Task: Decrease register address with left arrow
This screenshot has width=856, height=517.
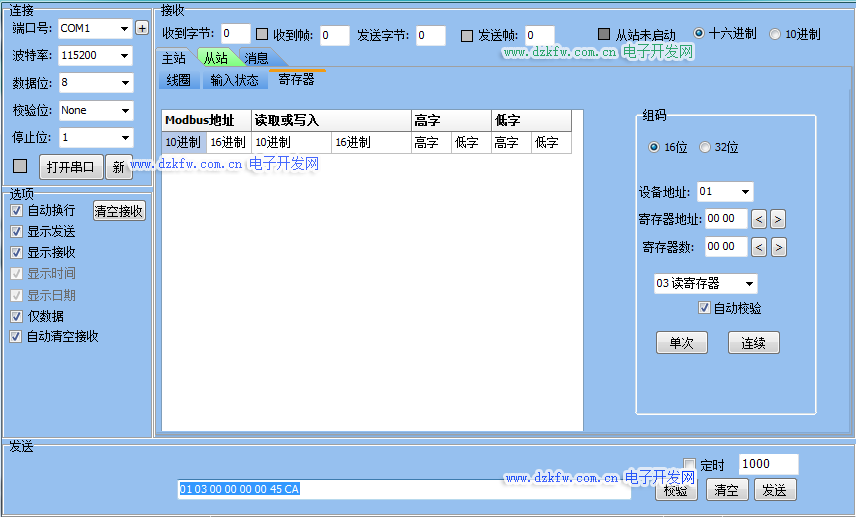Action: [759, 219]
